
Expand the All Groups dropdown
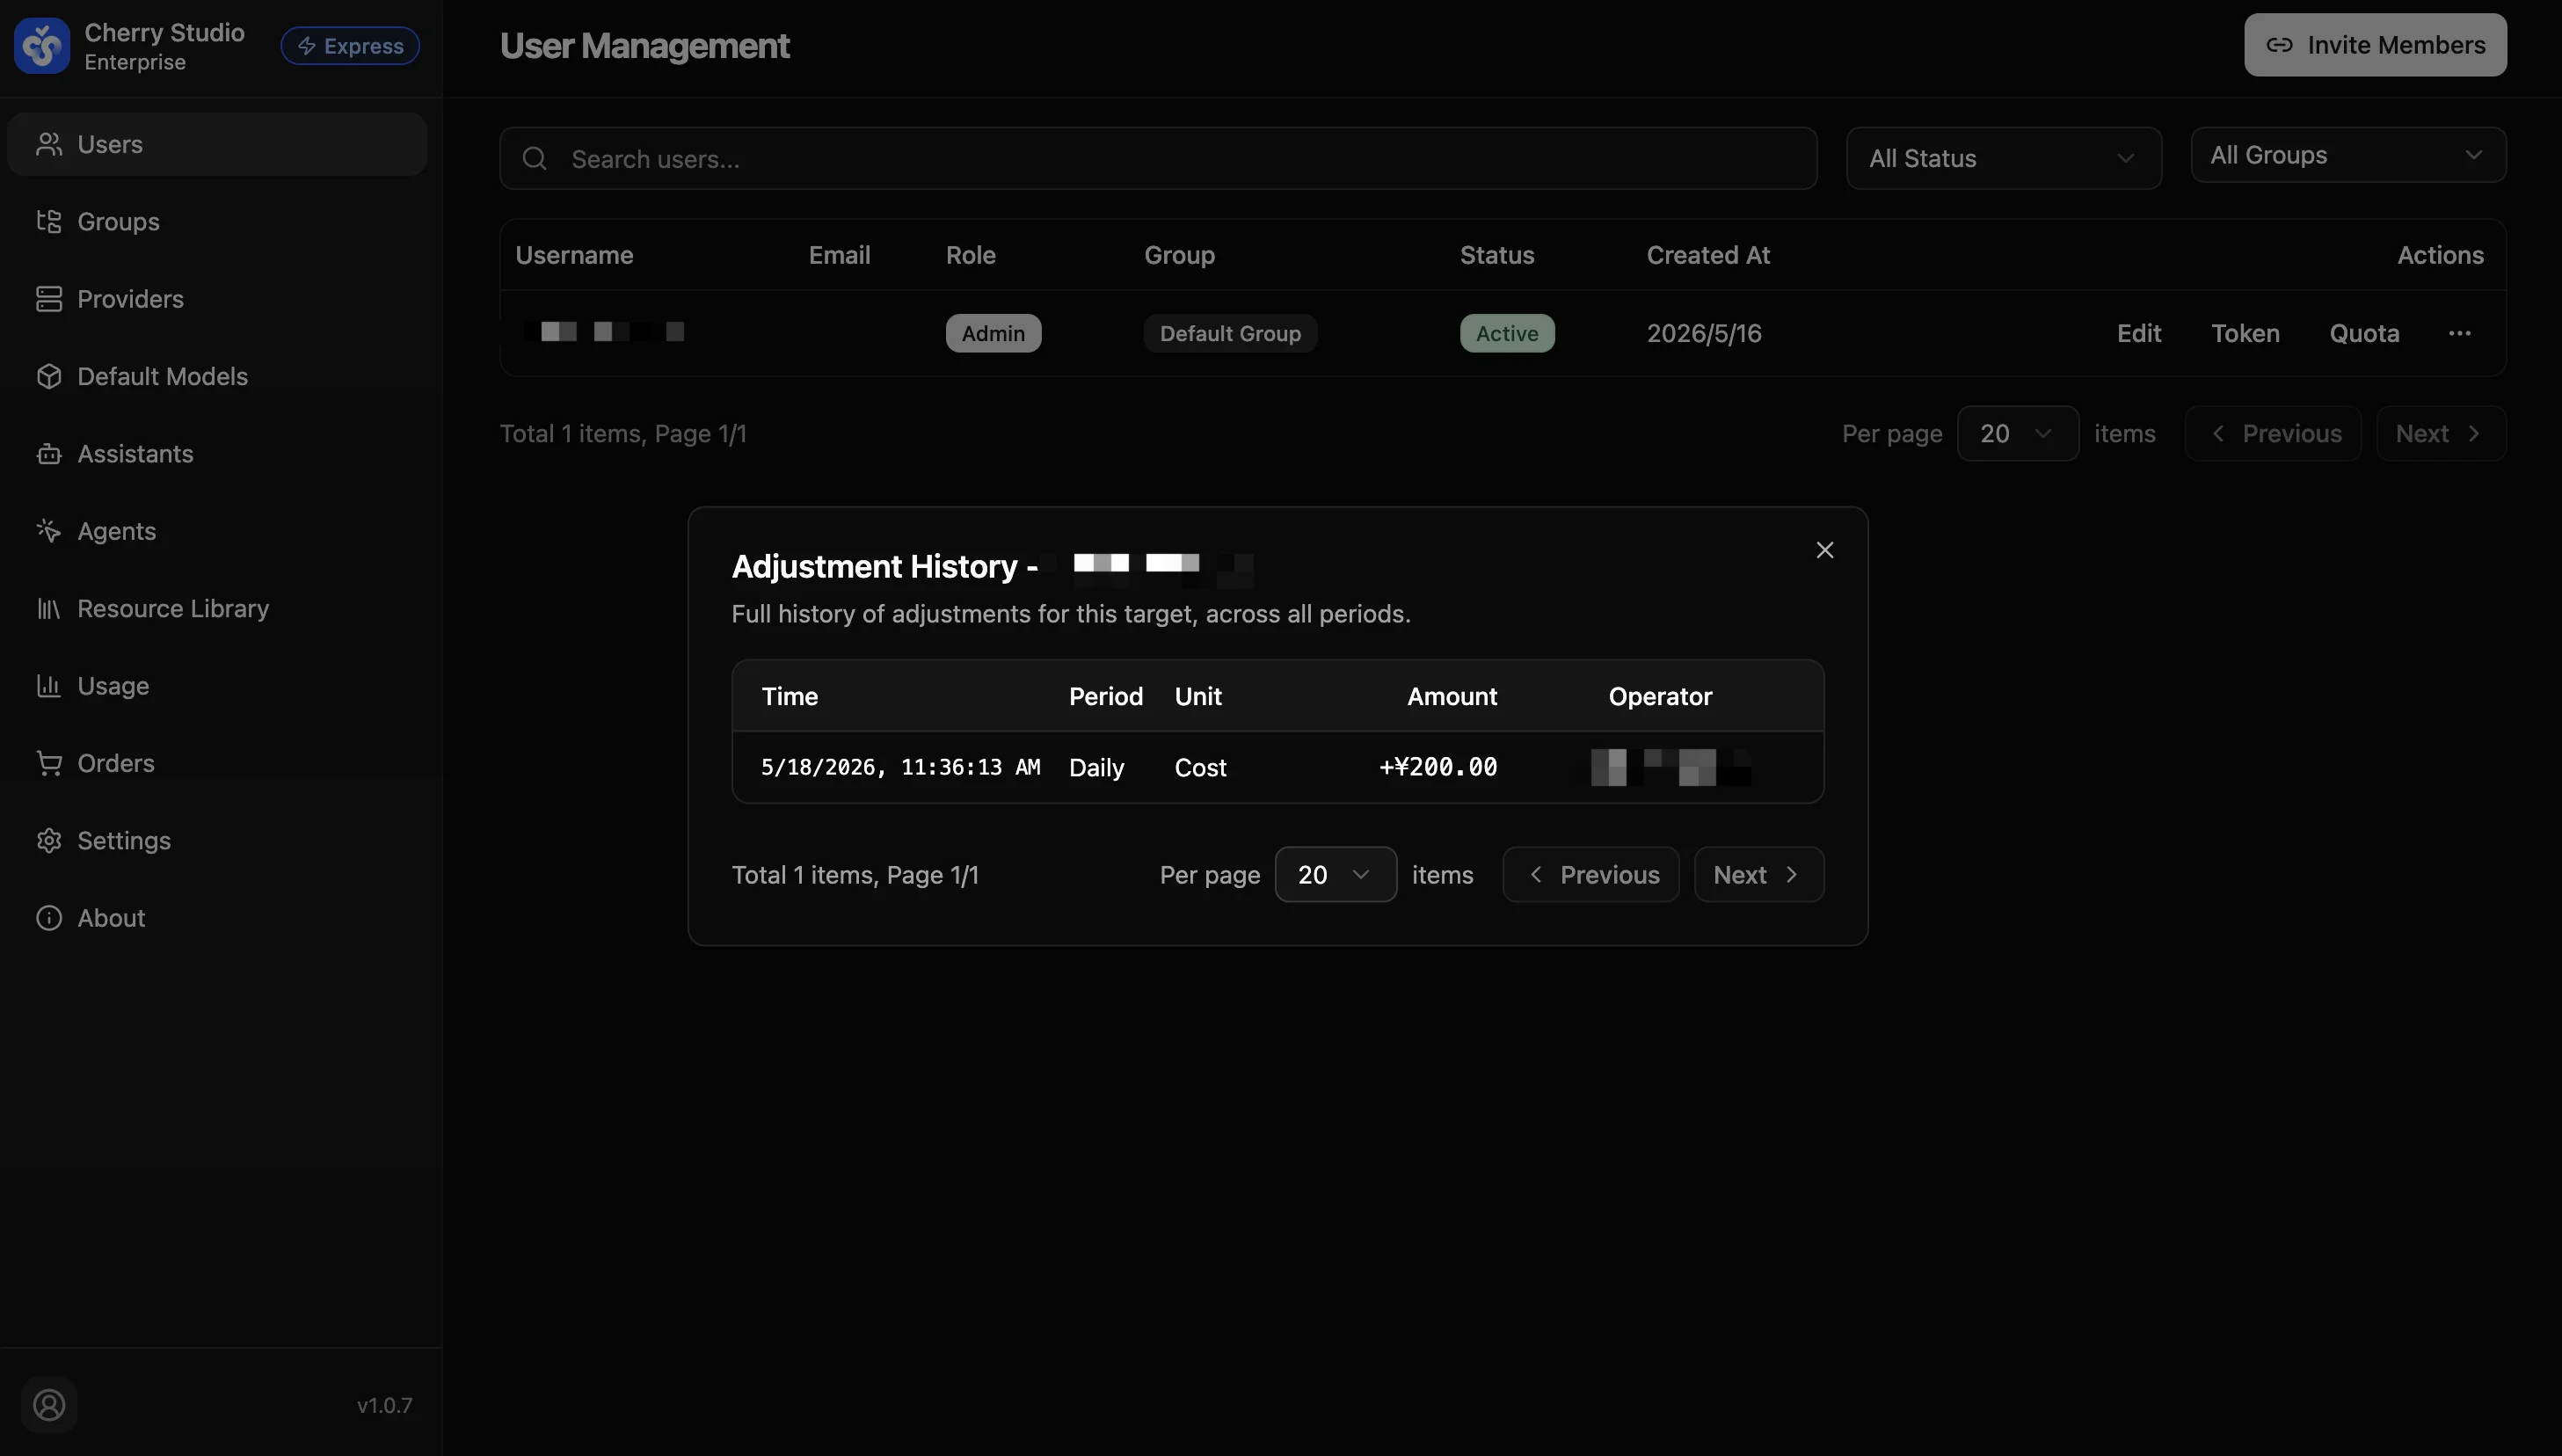tap(2348, 155)
